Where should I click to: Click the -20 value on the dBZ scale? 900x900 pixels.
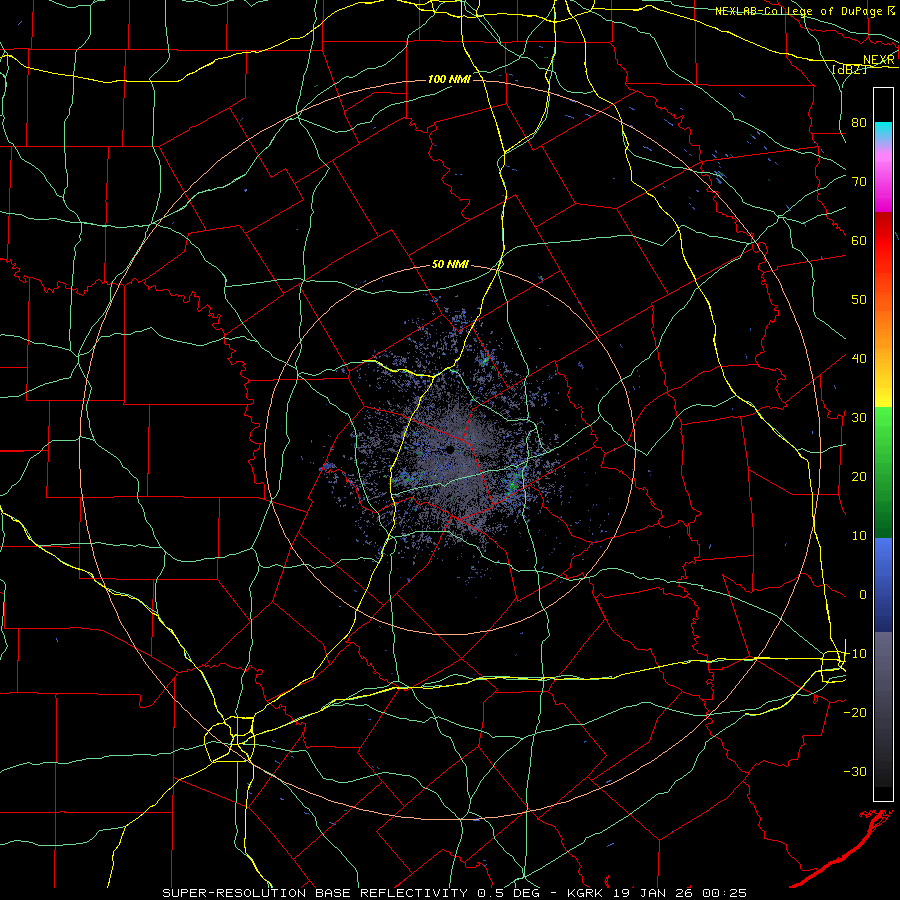coord(855,712)
